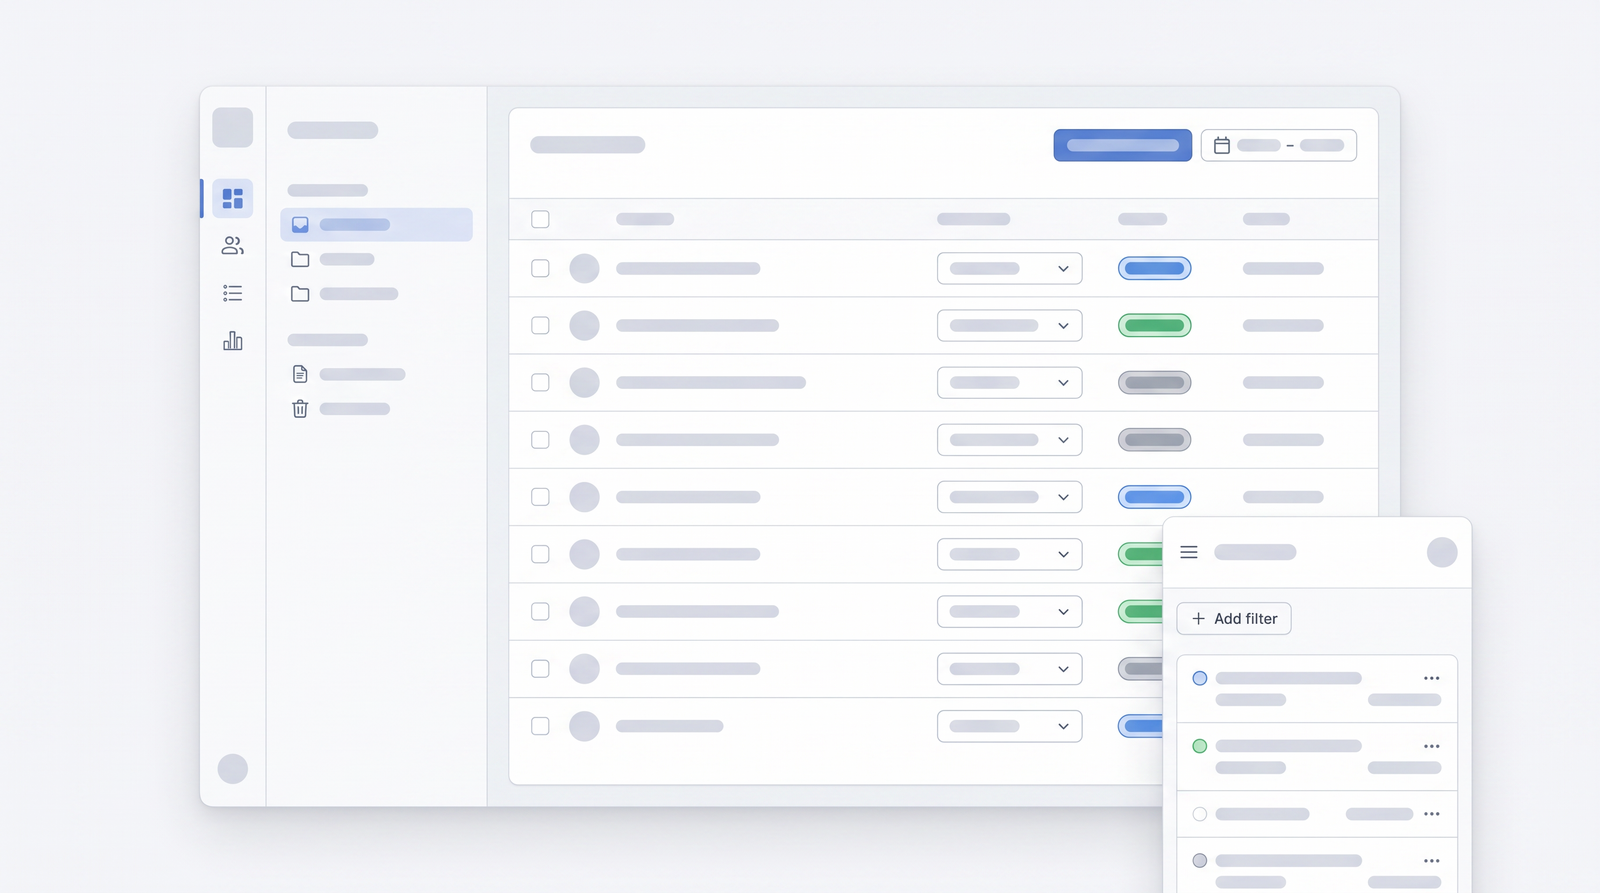Screen dimensions: 1600x893
Task: Click the gray status pill in fourth row
Action: pyautogui.click(x=1154, y=440)
